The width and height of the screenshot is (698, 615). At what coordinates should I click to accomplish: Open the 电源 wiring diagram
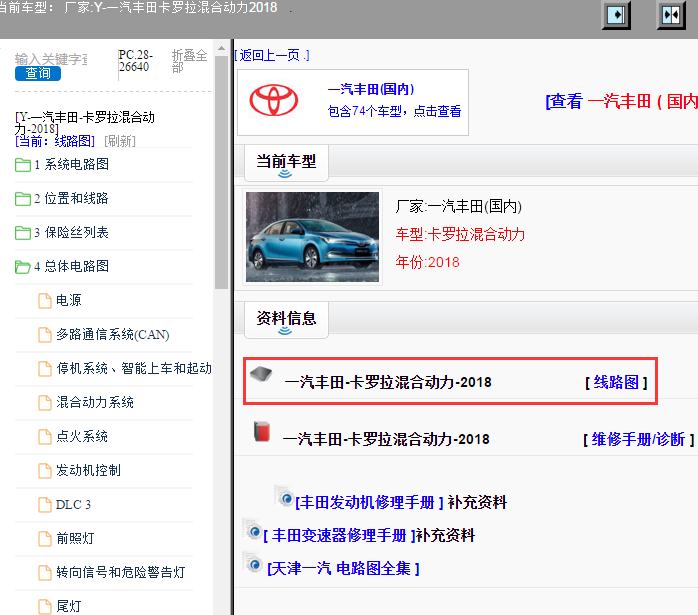(x=69, y=300)
